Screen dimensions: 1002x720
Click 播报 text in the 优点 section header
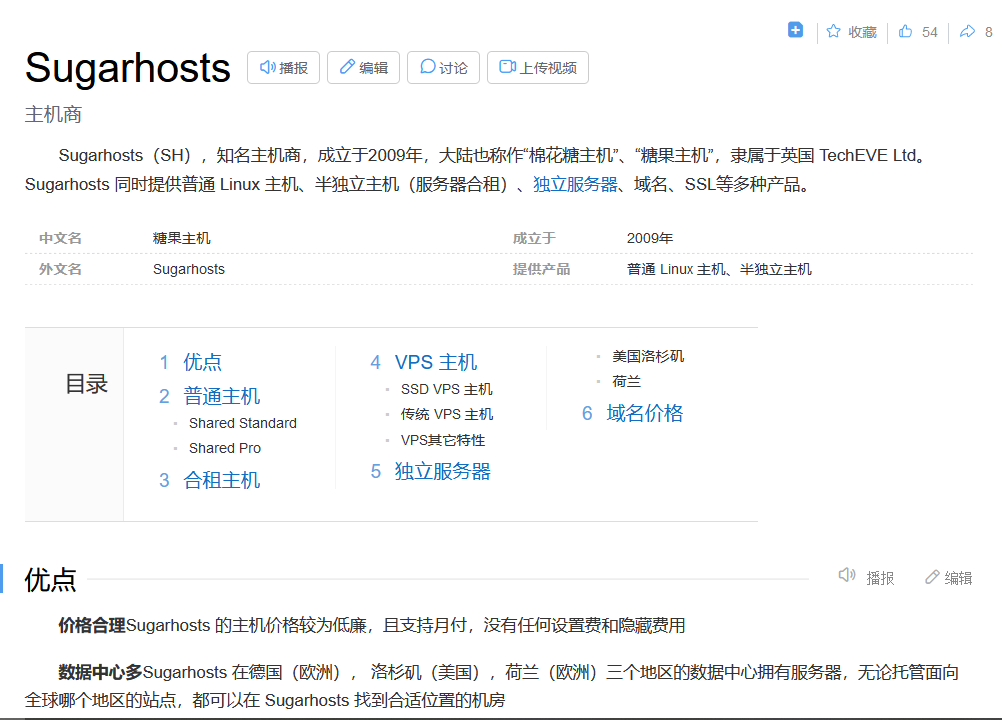pos(880,578)
